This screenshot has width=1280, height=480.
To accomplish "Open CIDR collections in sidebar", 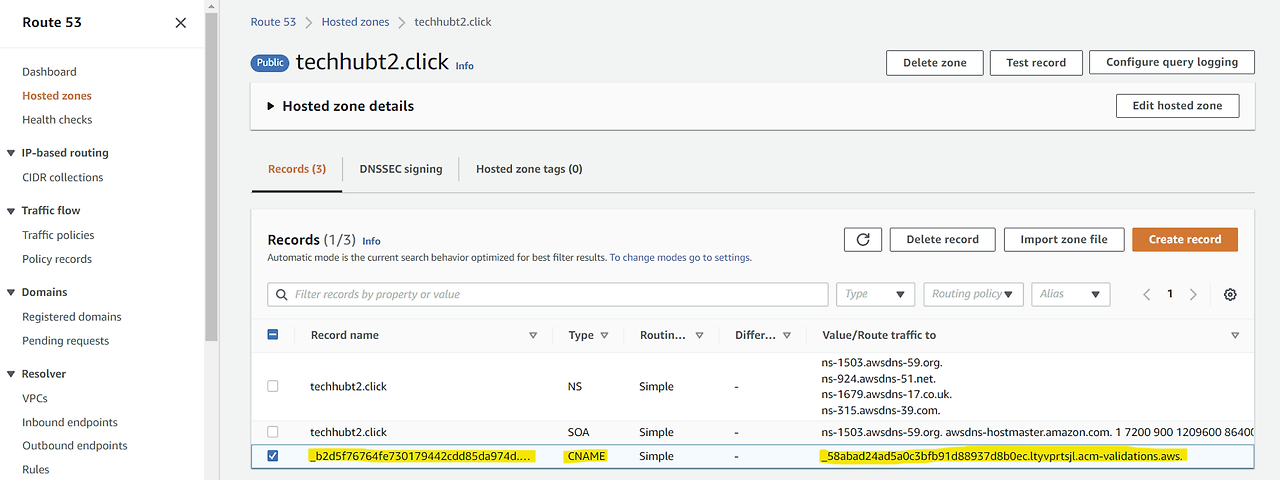I will coord(63,178).
